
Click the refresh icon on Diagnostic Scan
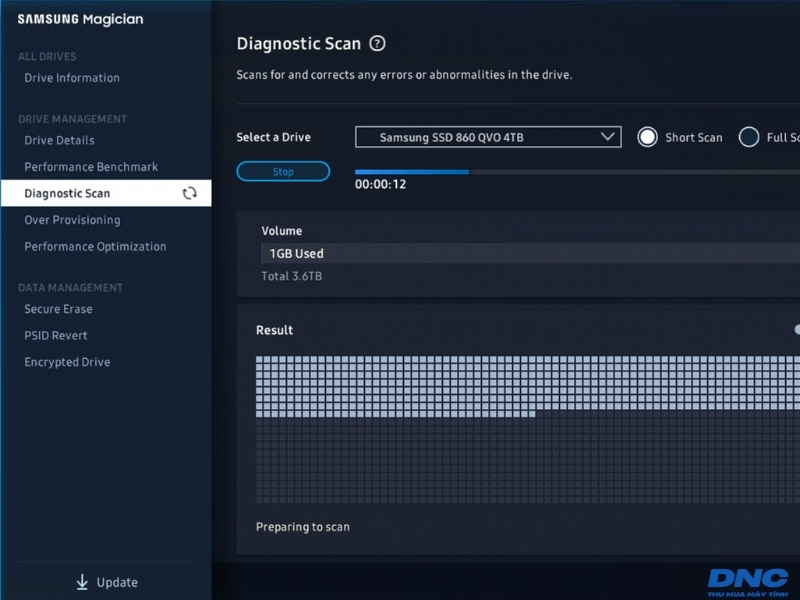coord(190,193)
